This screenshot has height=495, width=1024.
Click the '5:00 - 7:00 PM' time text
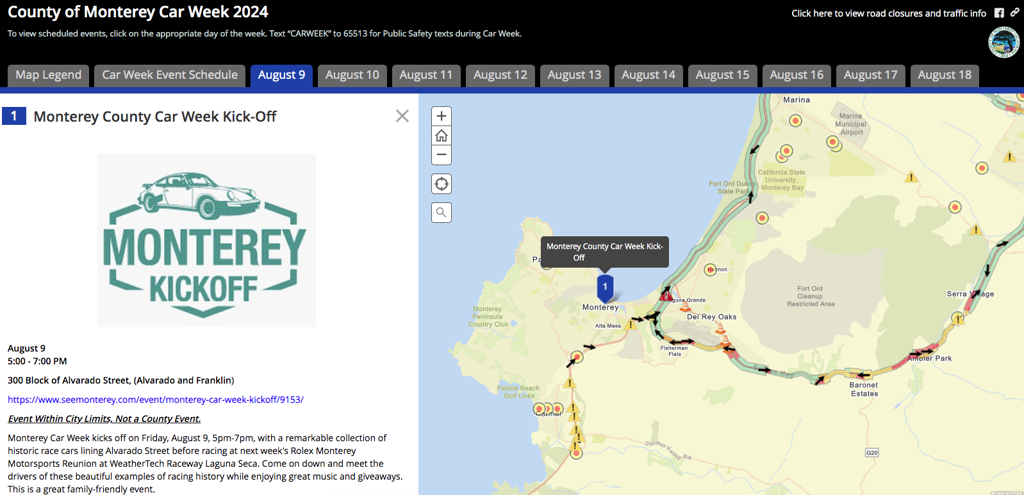pyautogui.click(x=37, y=360)
